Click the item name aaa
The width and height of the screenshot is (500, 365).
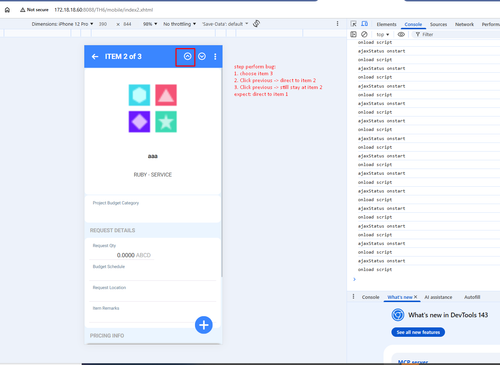point(153,156)
